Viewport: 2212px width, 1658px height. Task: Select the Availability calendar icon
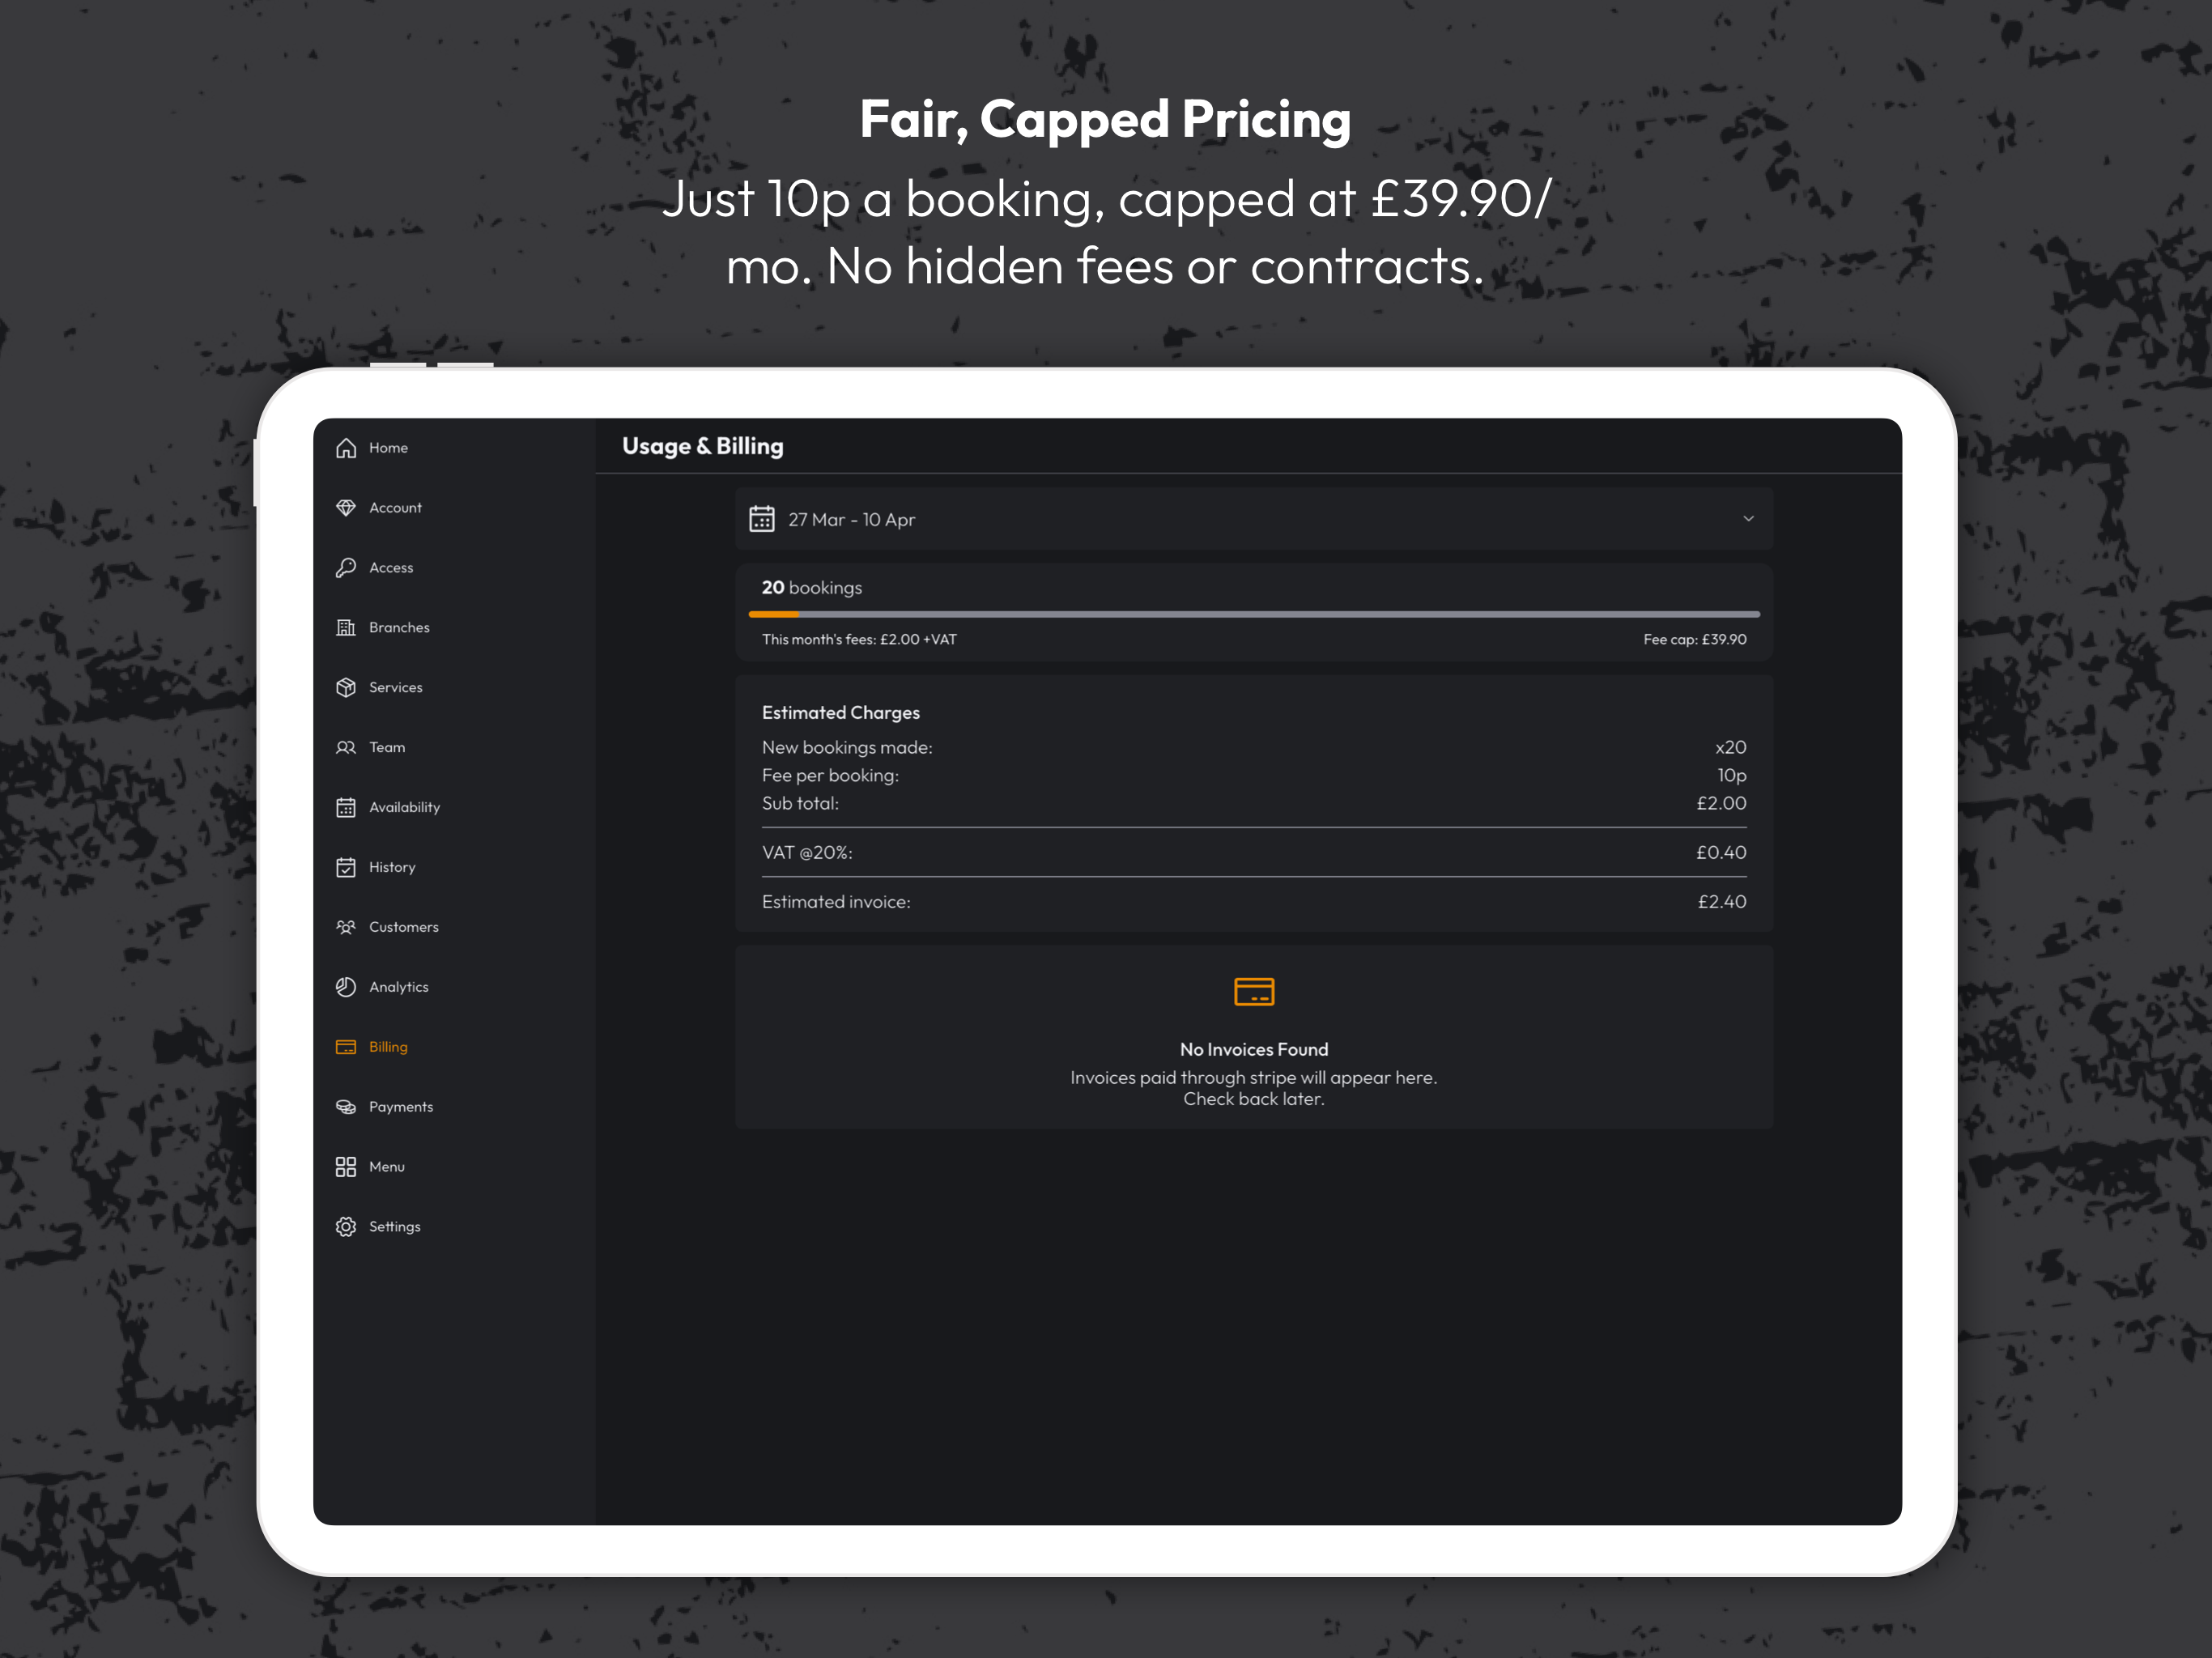[346, 808]
